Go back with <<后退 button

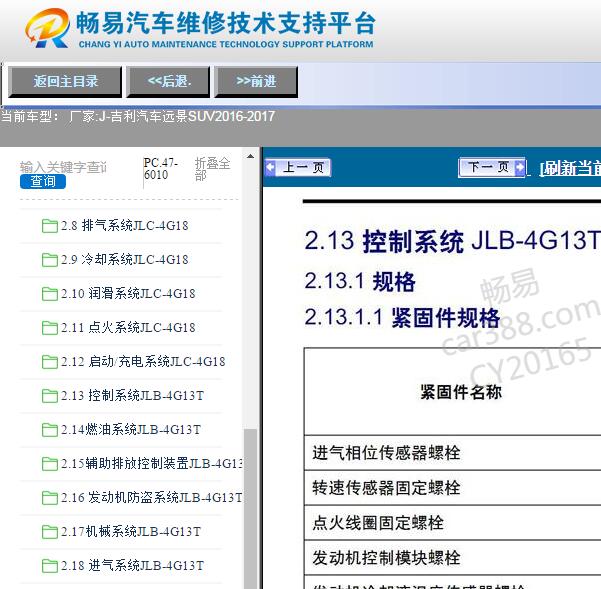click(168, 82)
